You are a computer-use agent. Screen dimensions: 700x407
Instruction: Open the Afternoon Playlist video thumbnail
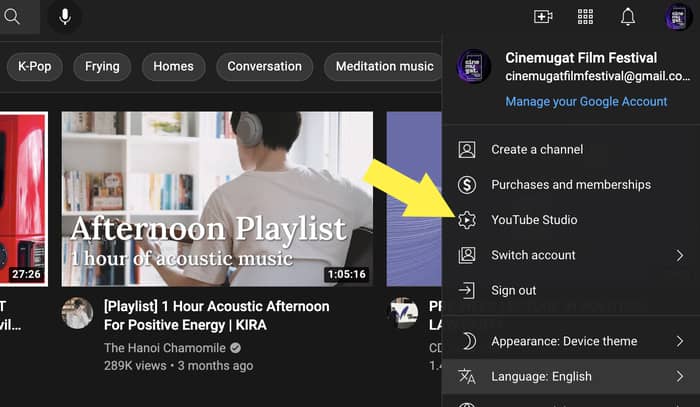(x=217, y=199)
